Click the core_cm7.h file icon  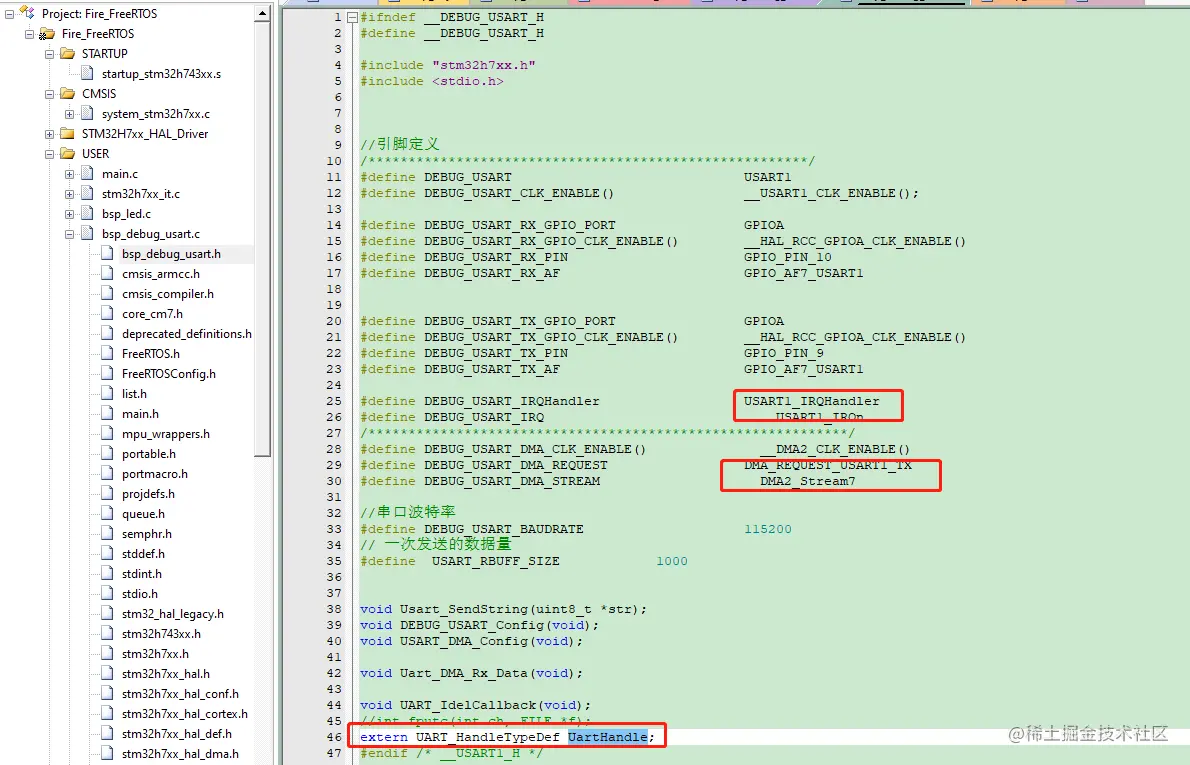(107, 313)
